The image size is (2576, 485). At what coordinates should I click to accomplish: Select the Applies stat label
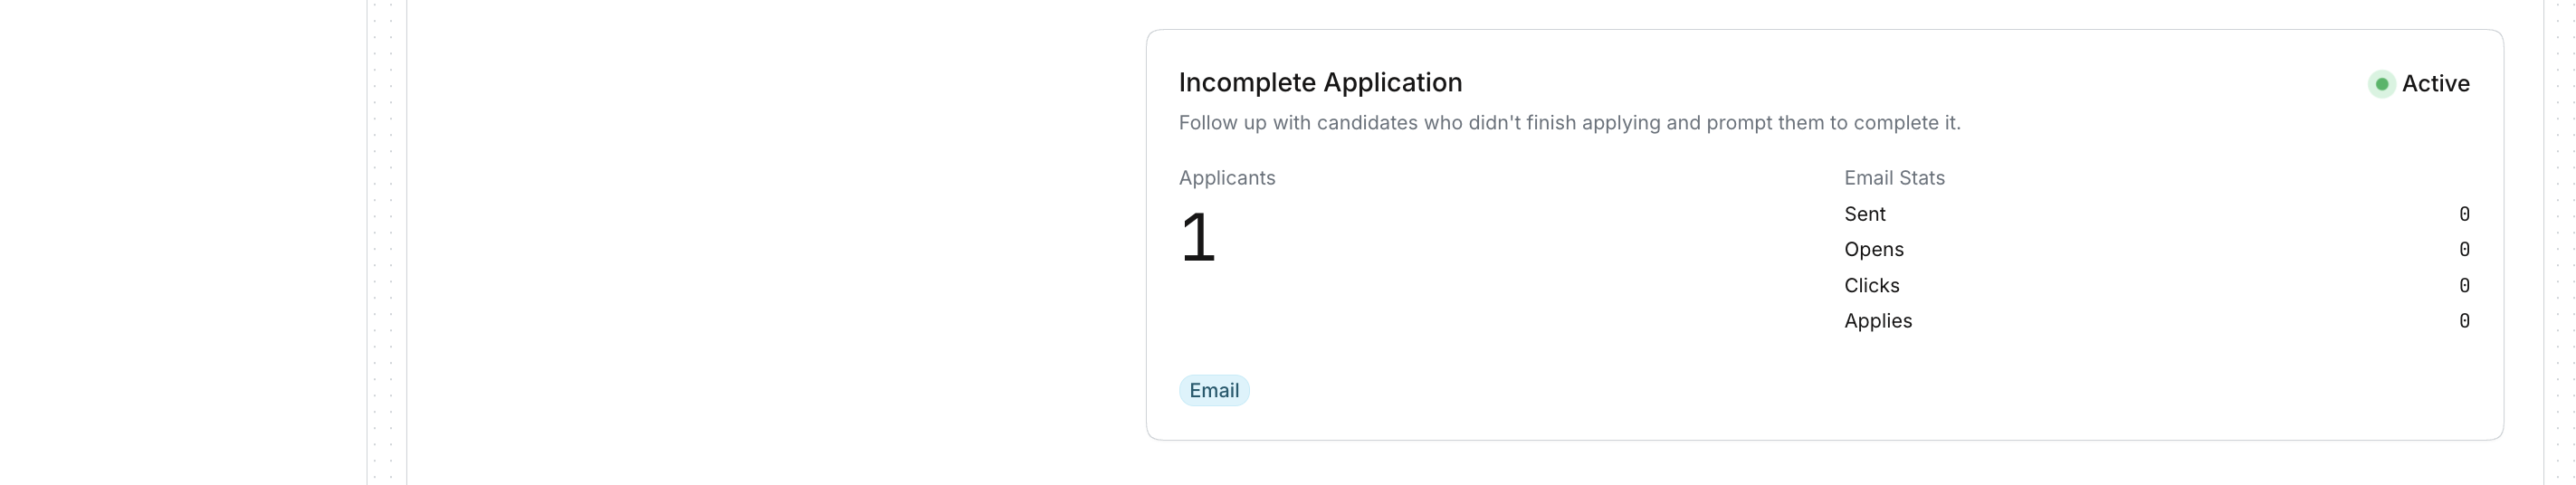click(x=1877, y=321)
